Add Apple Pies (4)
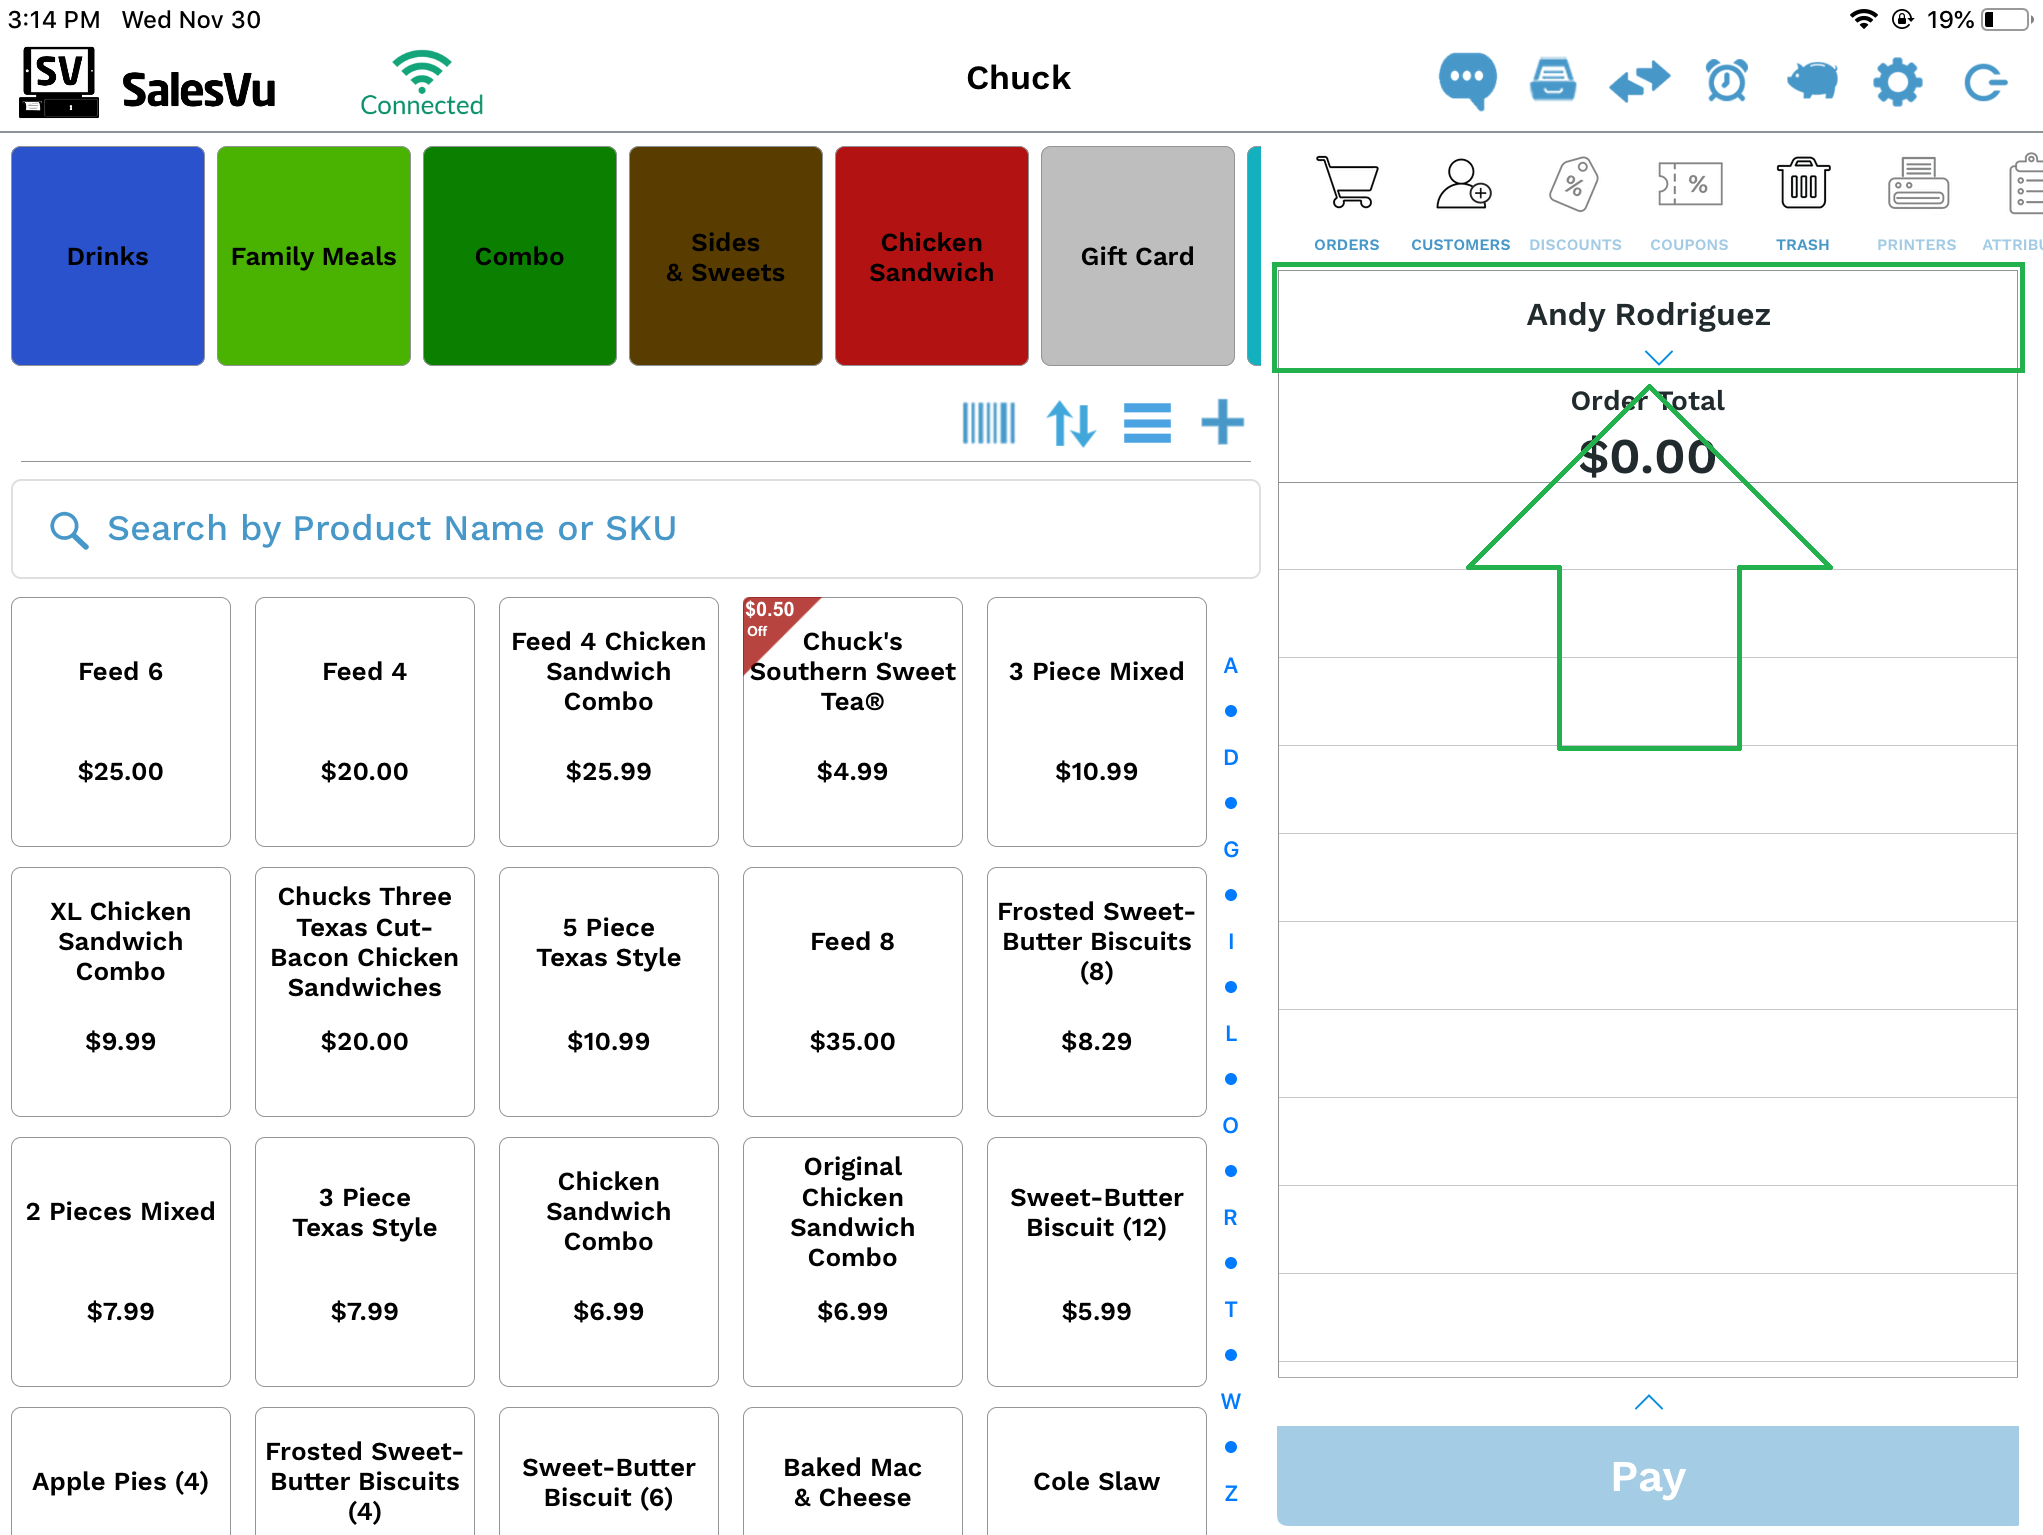This screenshot has width=2043, height=1535. pos(121,1472)
